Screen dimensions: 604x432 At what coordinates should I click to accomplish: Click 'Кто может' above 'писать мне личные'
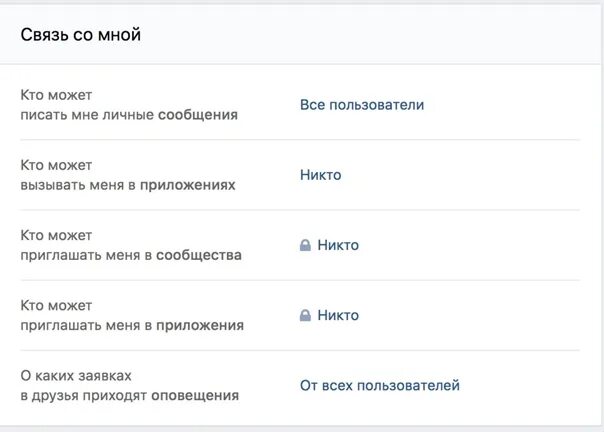(x=56, y=95)
